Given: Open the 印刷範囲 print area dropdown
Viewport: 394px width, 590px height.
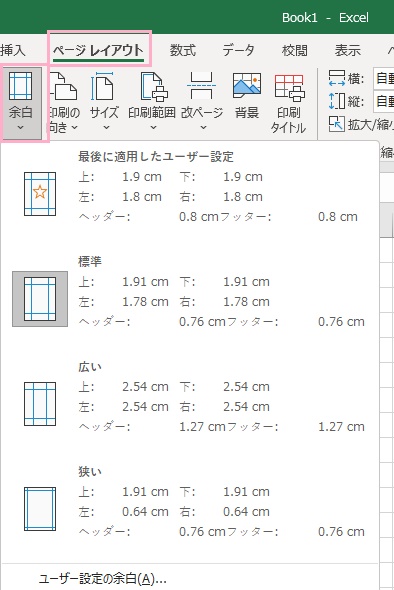Looking at the screenshot, I should [152, 102].
